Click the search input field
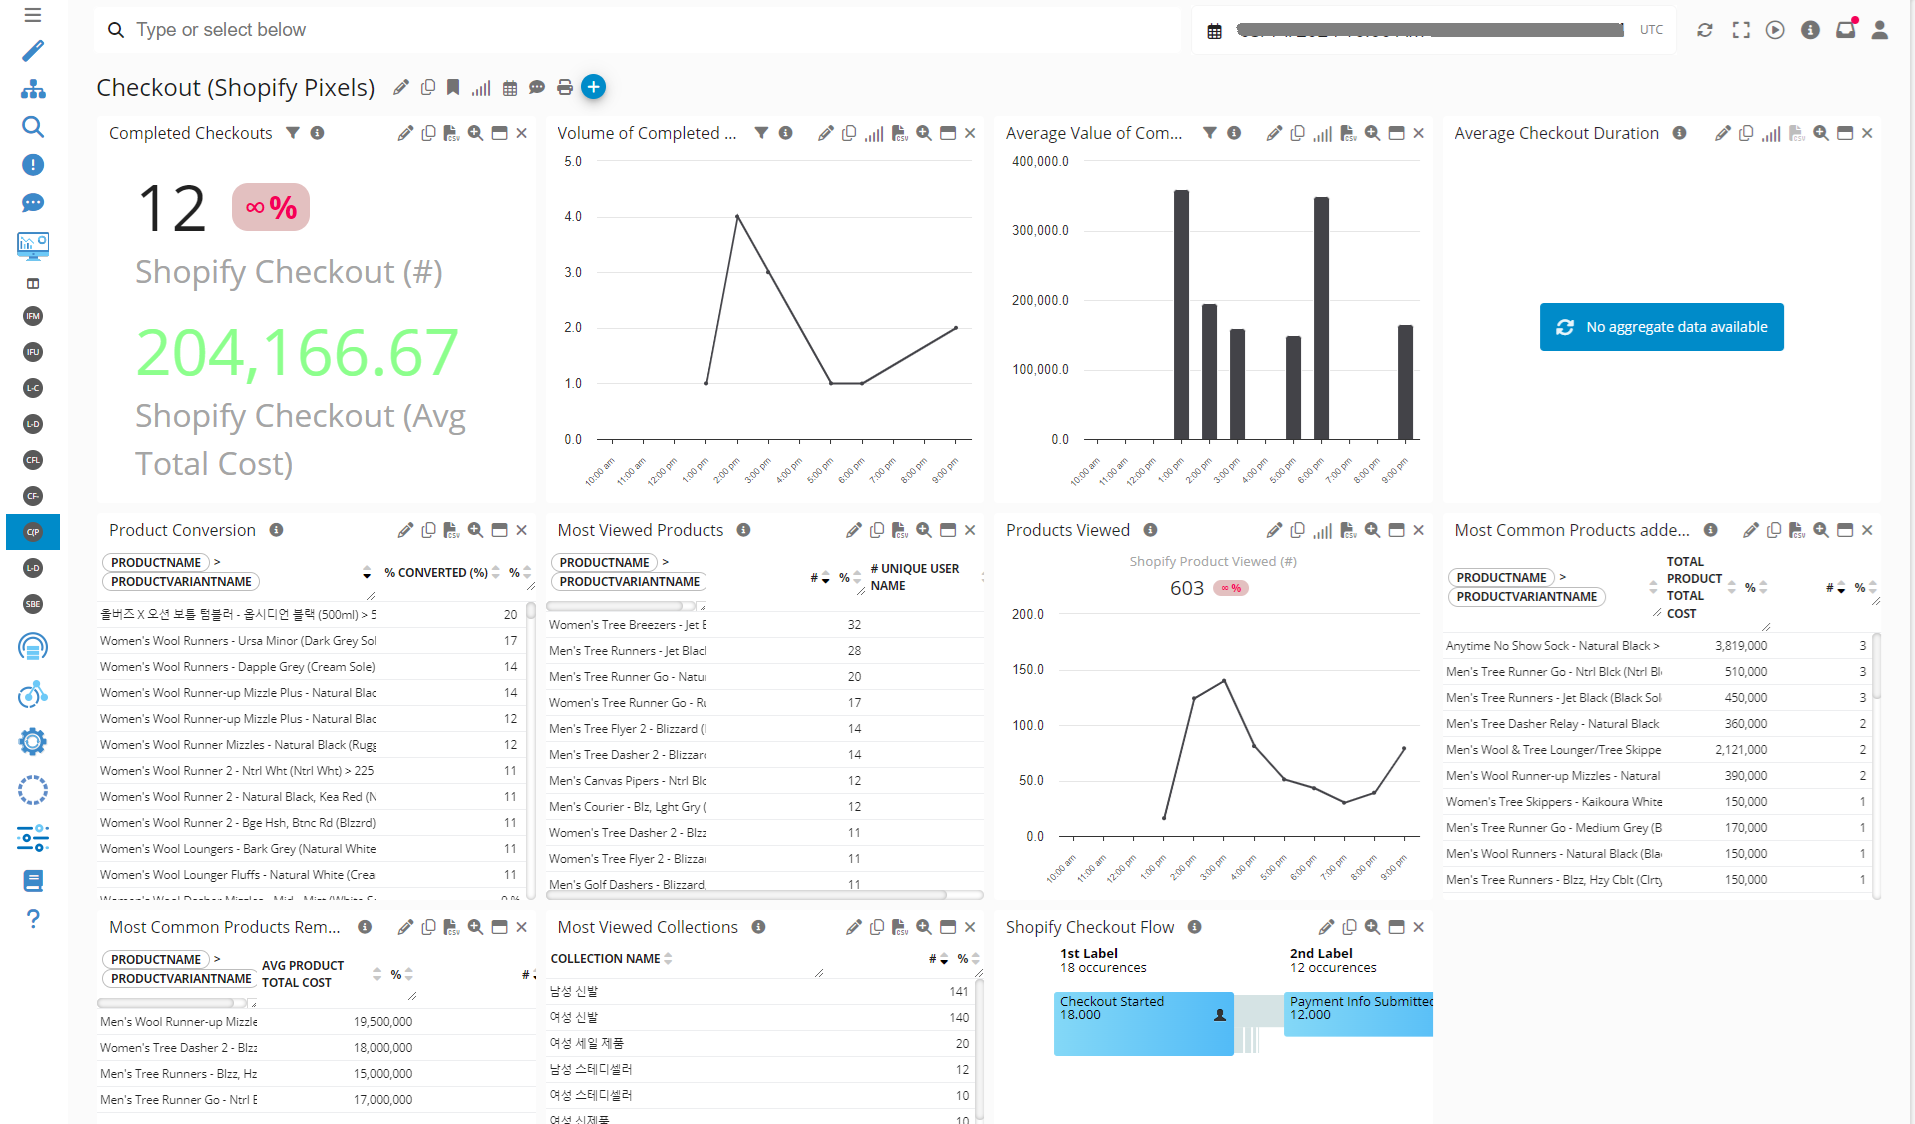The width and height of the screenshot is (1915, 1124). pos(640,30)
